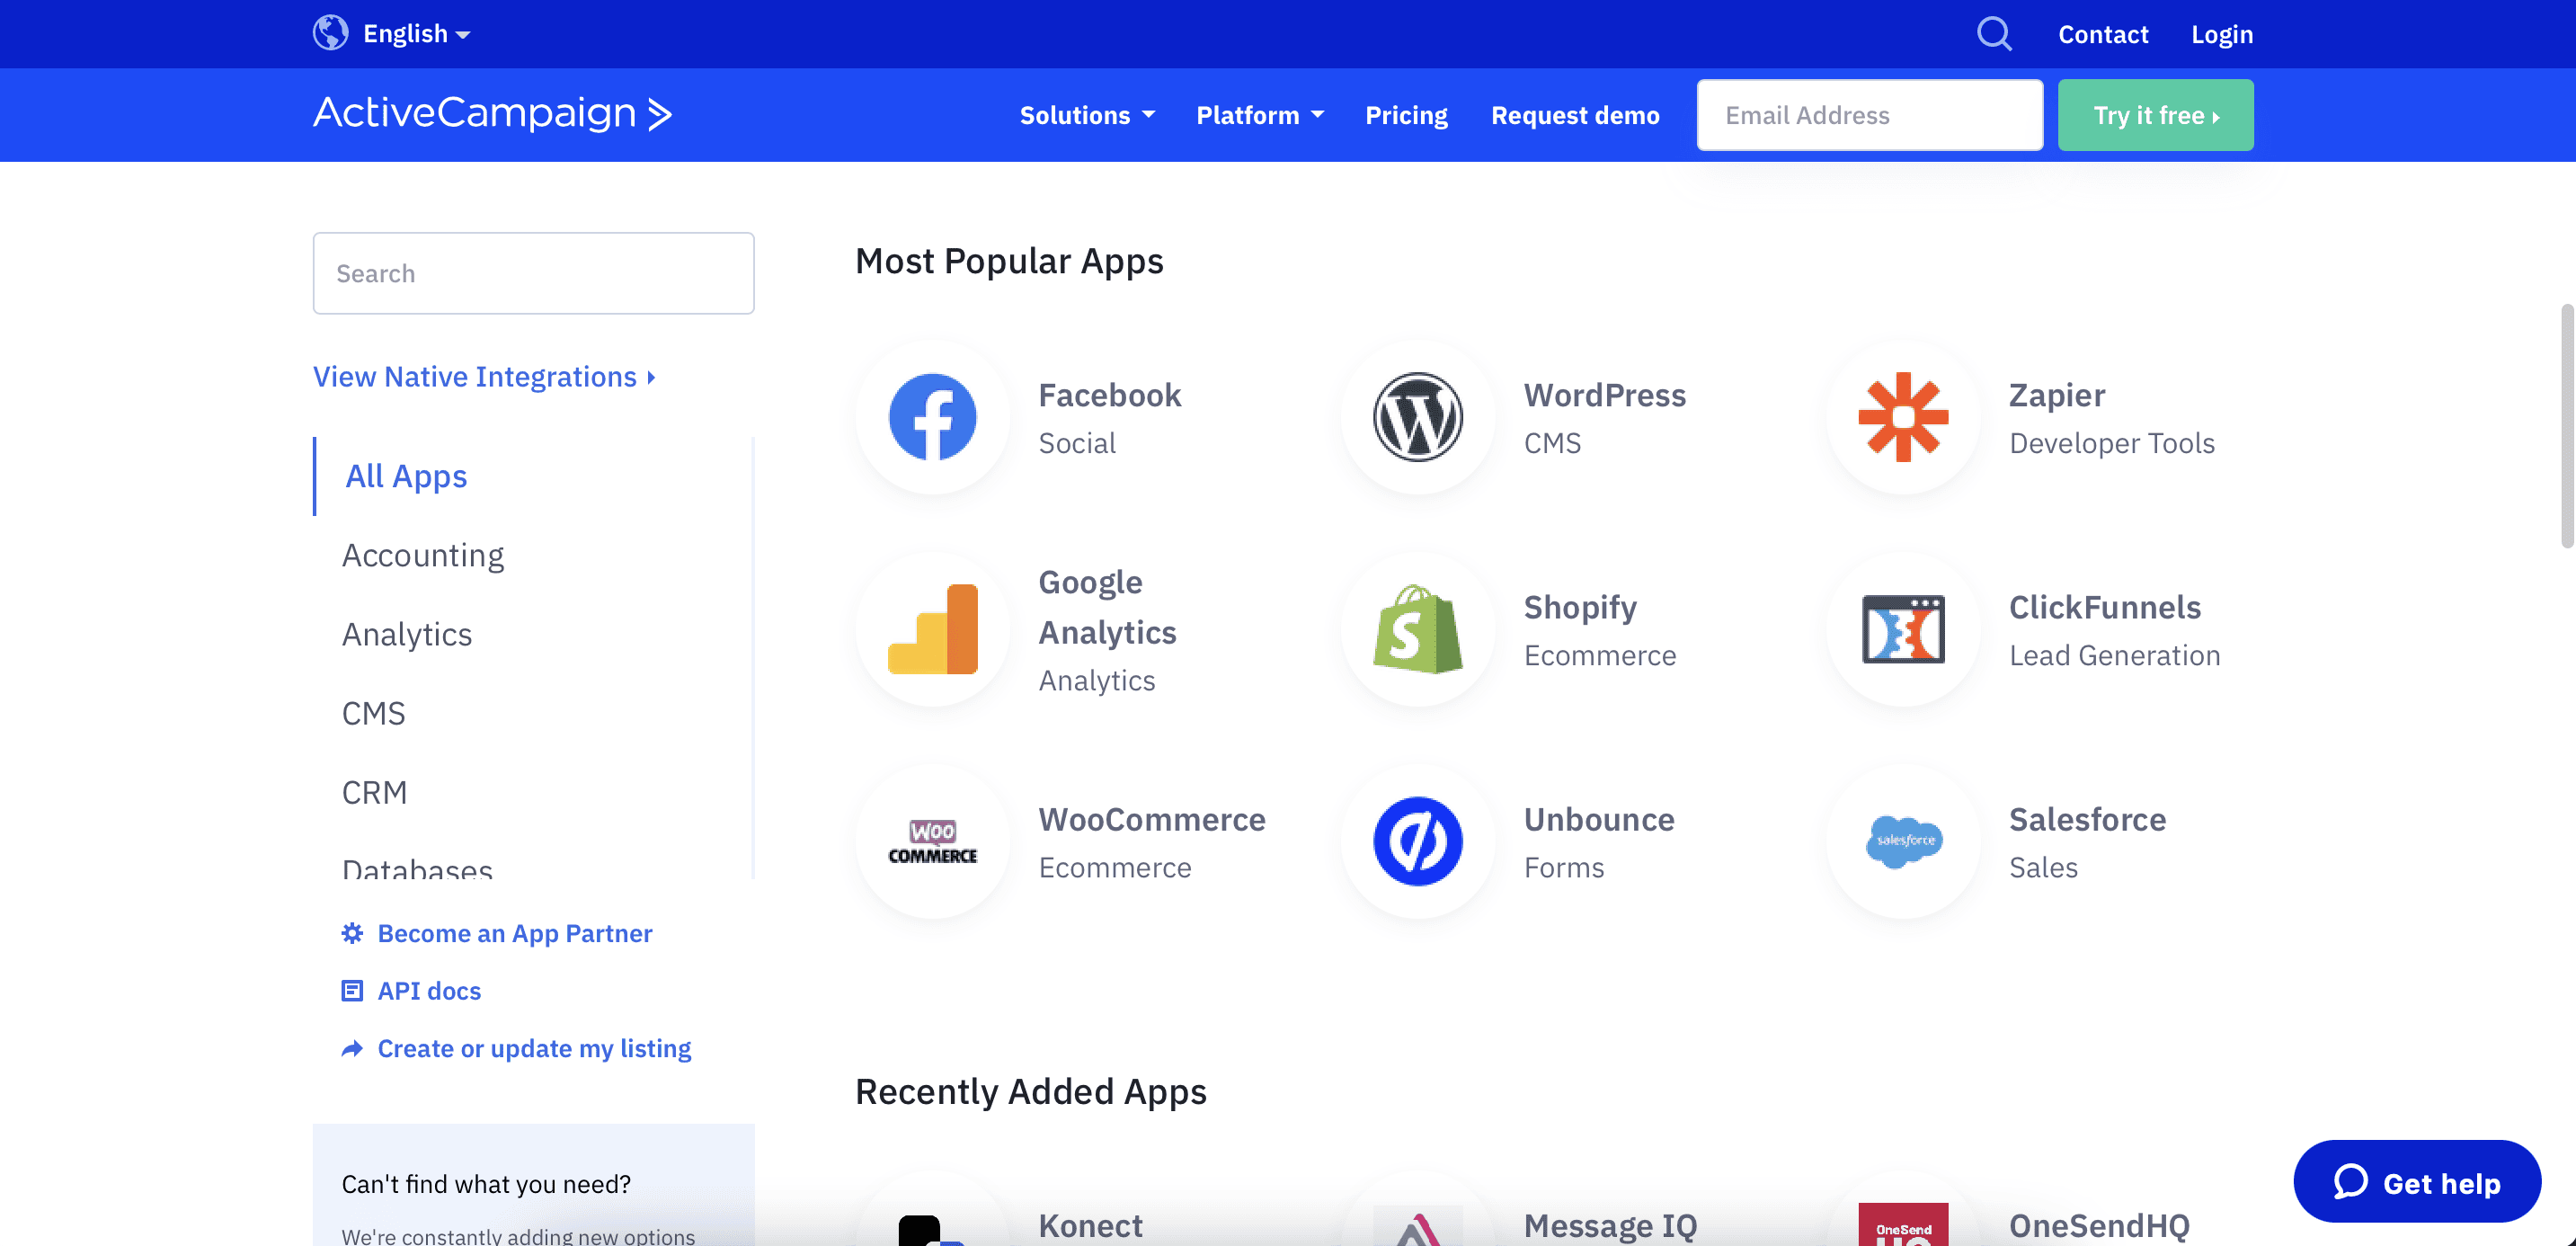Select the Analytics sidebar category
Screen dimensions: 2576x1246
[x=407, y=633]
